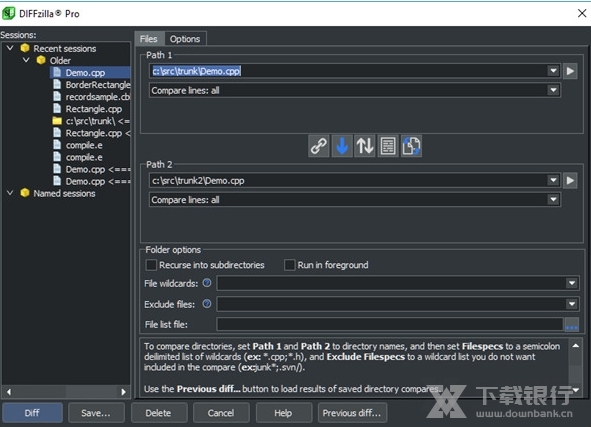Image resolution: width=591 pixels, height=427 pixels.
Task: Click the Path 2 browse play arrow button
Action: tap(570, 181)
